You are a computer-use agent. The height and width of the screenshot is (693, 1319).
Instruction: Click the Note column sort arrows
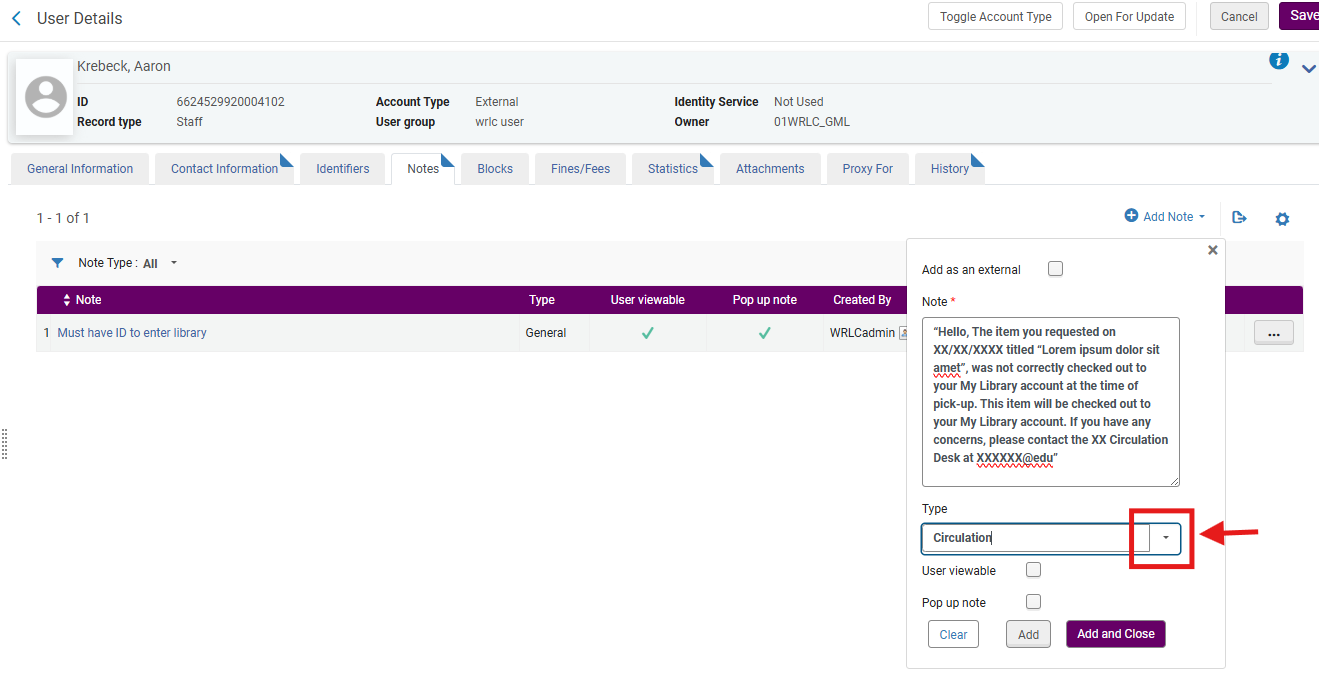[67, 300]
